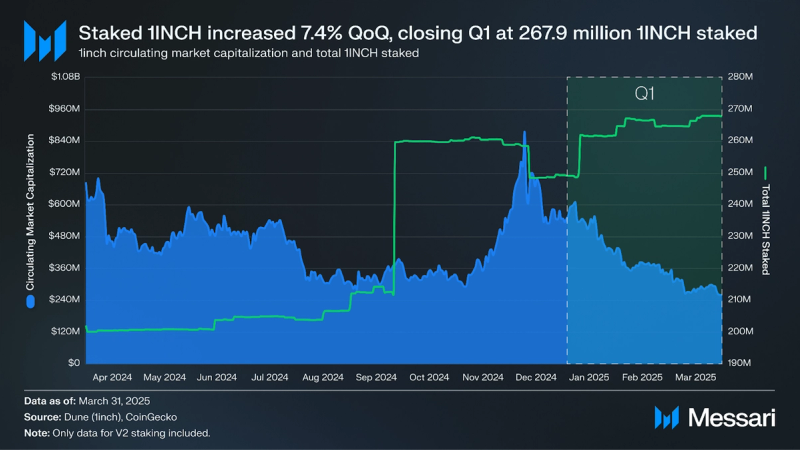Click the green Total 1INCH Staked legend marker

(x=765, y=173)
